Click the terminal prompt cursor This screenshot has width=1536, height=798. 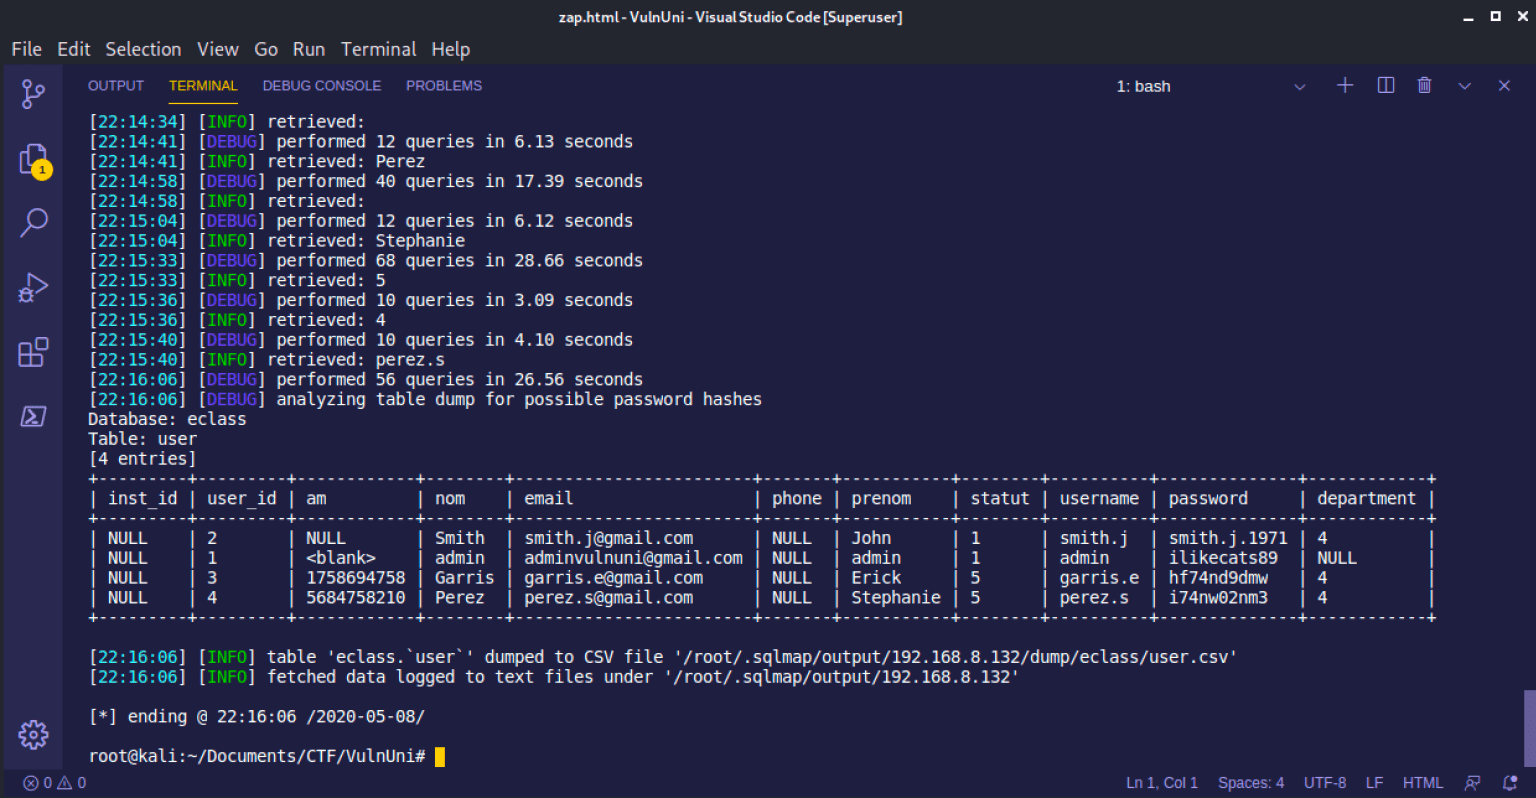point(440,756)
